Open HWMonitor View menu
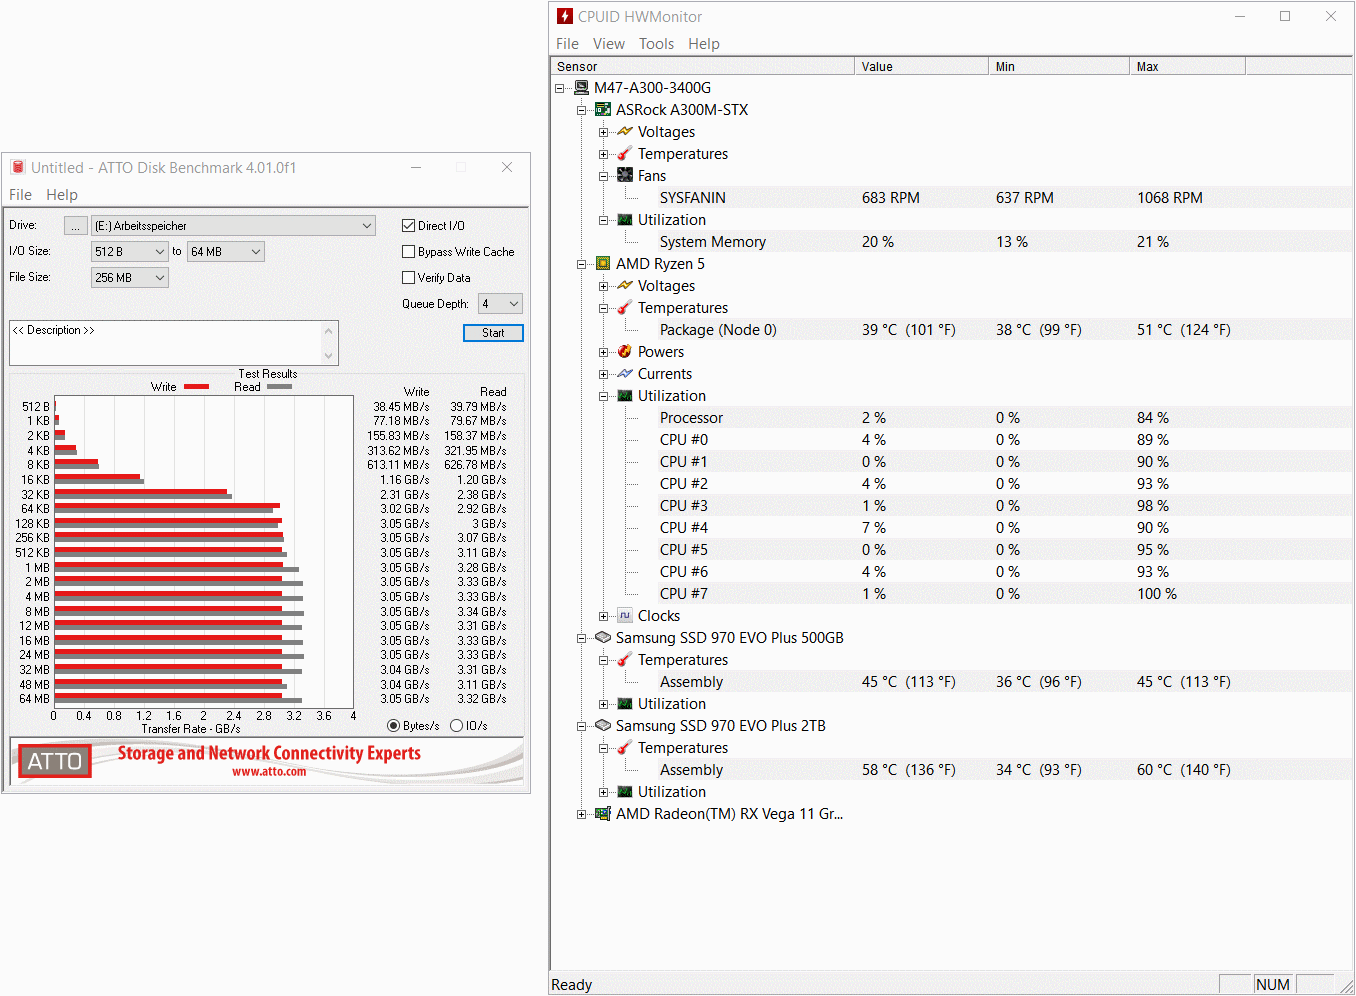The image size is (1356, 996). pos(608,44)
